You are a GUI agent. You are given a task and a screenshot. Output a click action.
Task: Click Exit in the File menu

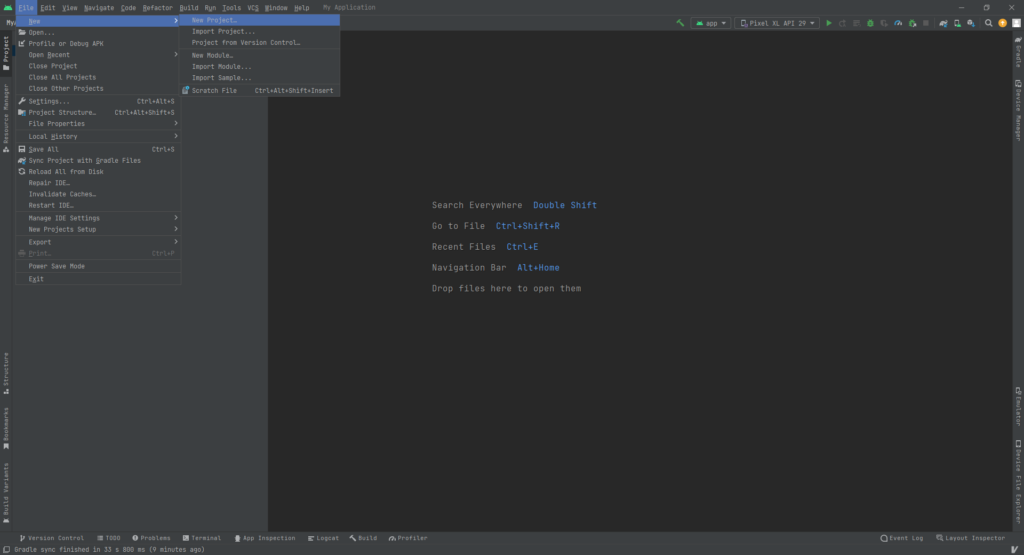pos(98,279)
